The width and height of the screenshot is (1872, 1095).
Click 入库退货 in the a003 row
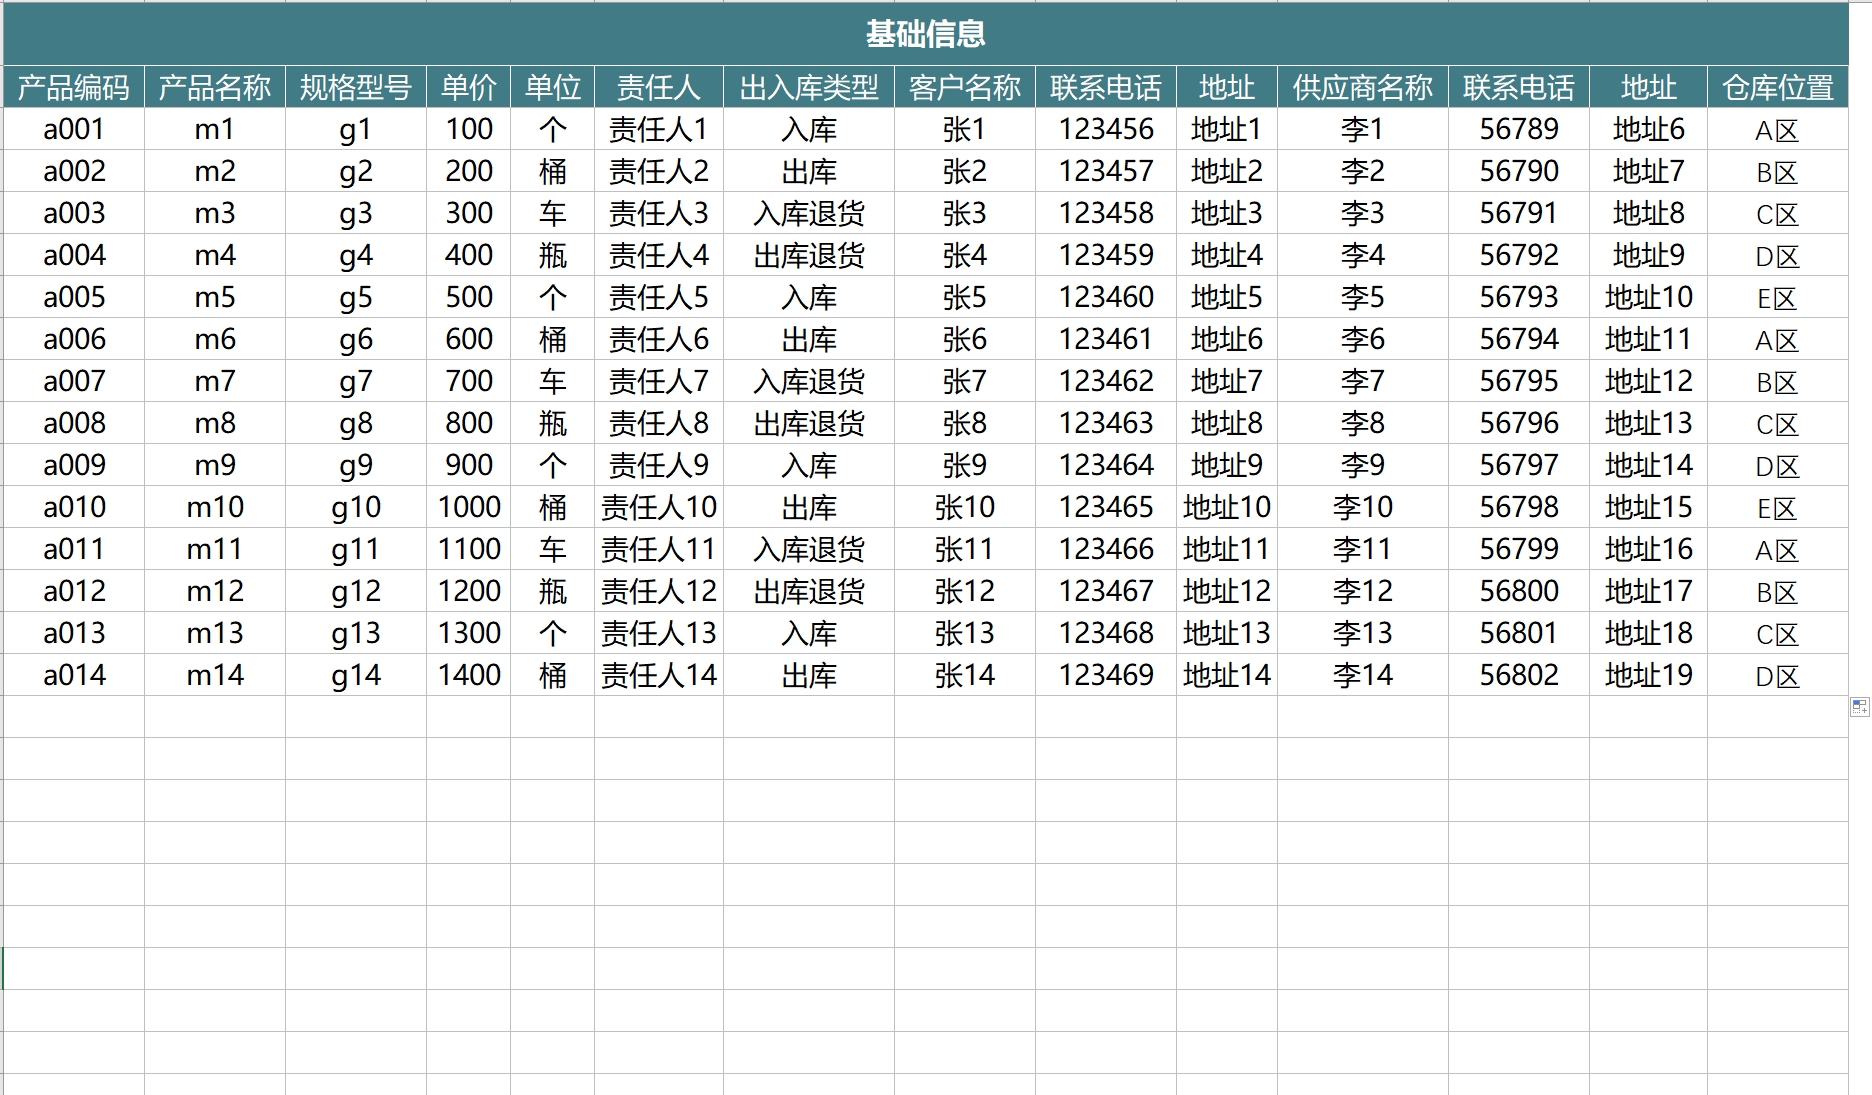[809, 213]
